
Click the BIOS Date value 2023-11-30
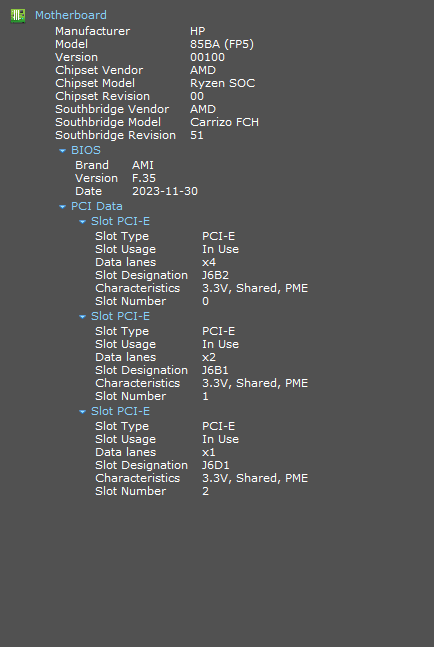coord(165,191)
